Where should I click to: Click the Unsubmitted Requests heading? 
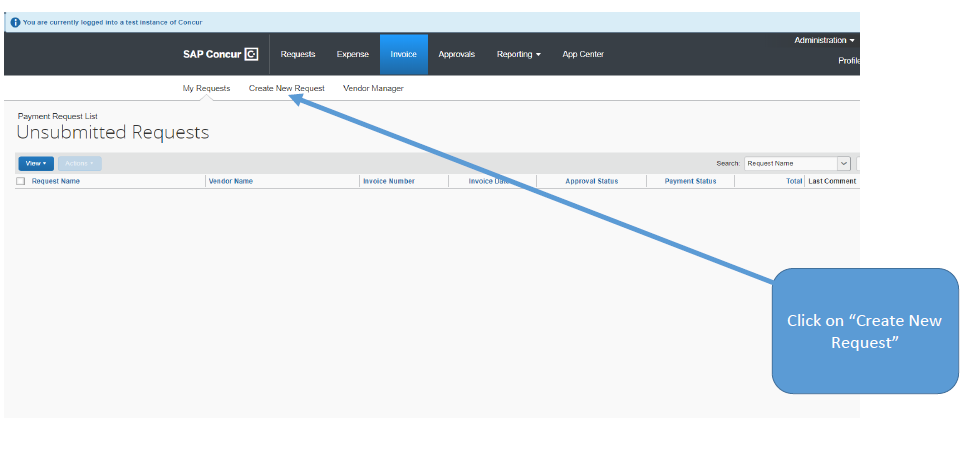(x=113, y=132)
